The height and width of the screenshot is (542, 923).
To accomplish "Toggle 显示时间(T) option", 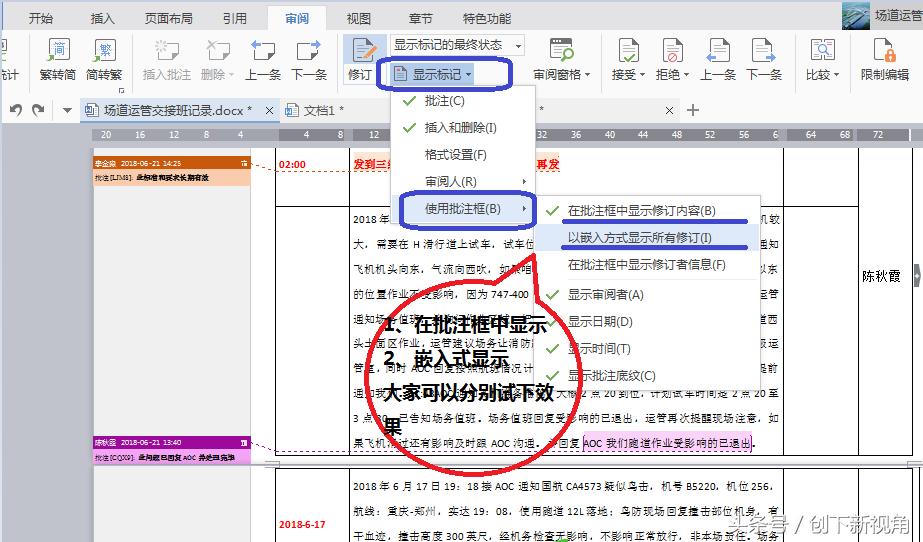I will click(x=646, y=349).
